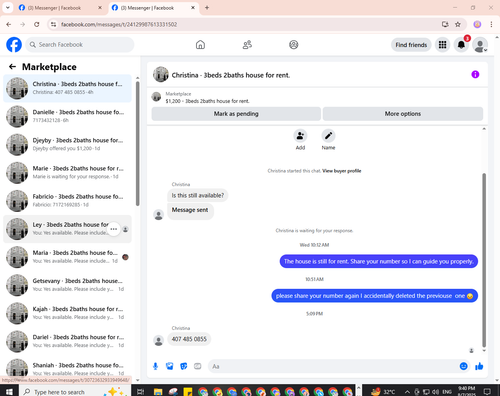Screen dimensions: 500x396
Task: Bookmark this page star icon
Action: point(458,24)
